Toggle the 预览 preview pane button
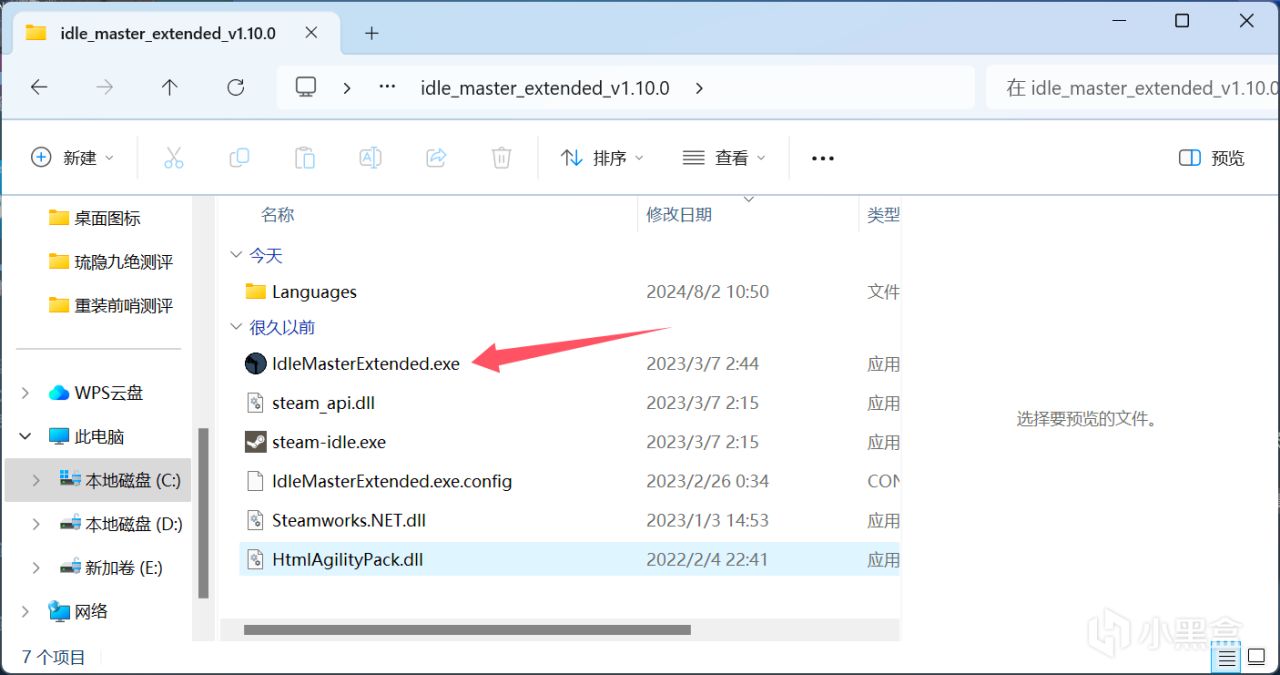 [x=1212, y=158]
